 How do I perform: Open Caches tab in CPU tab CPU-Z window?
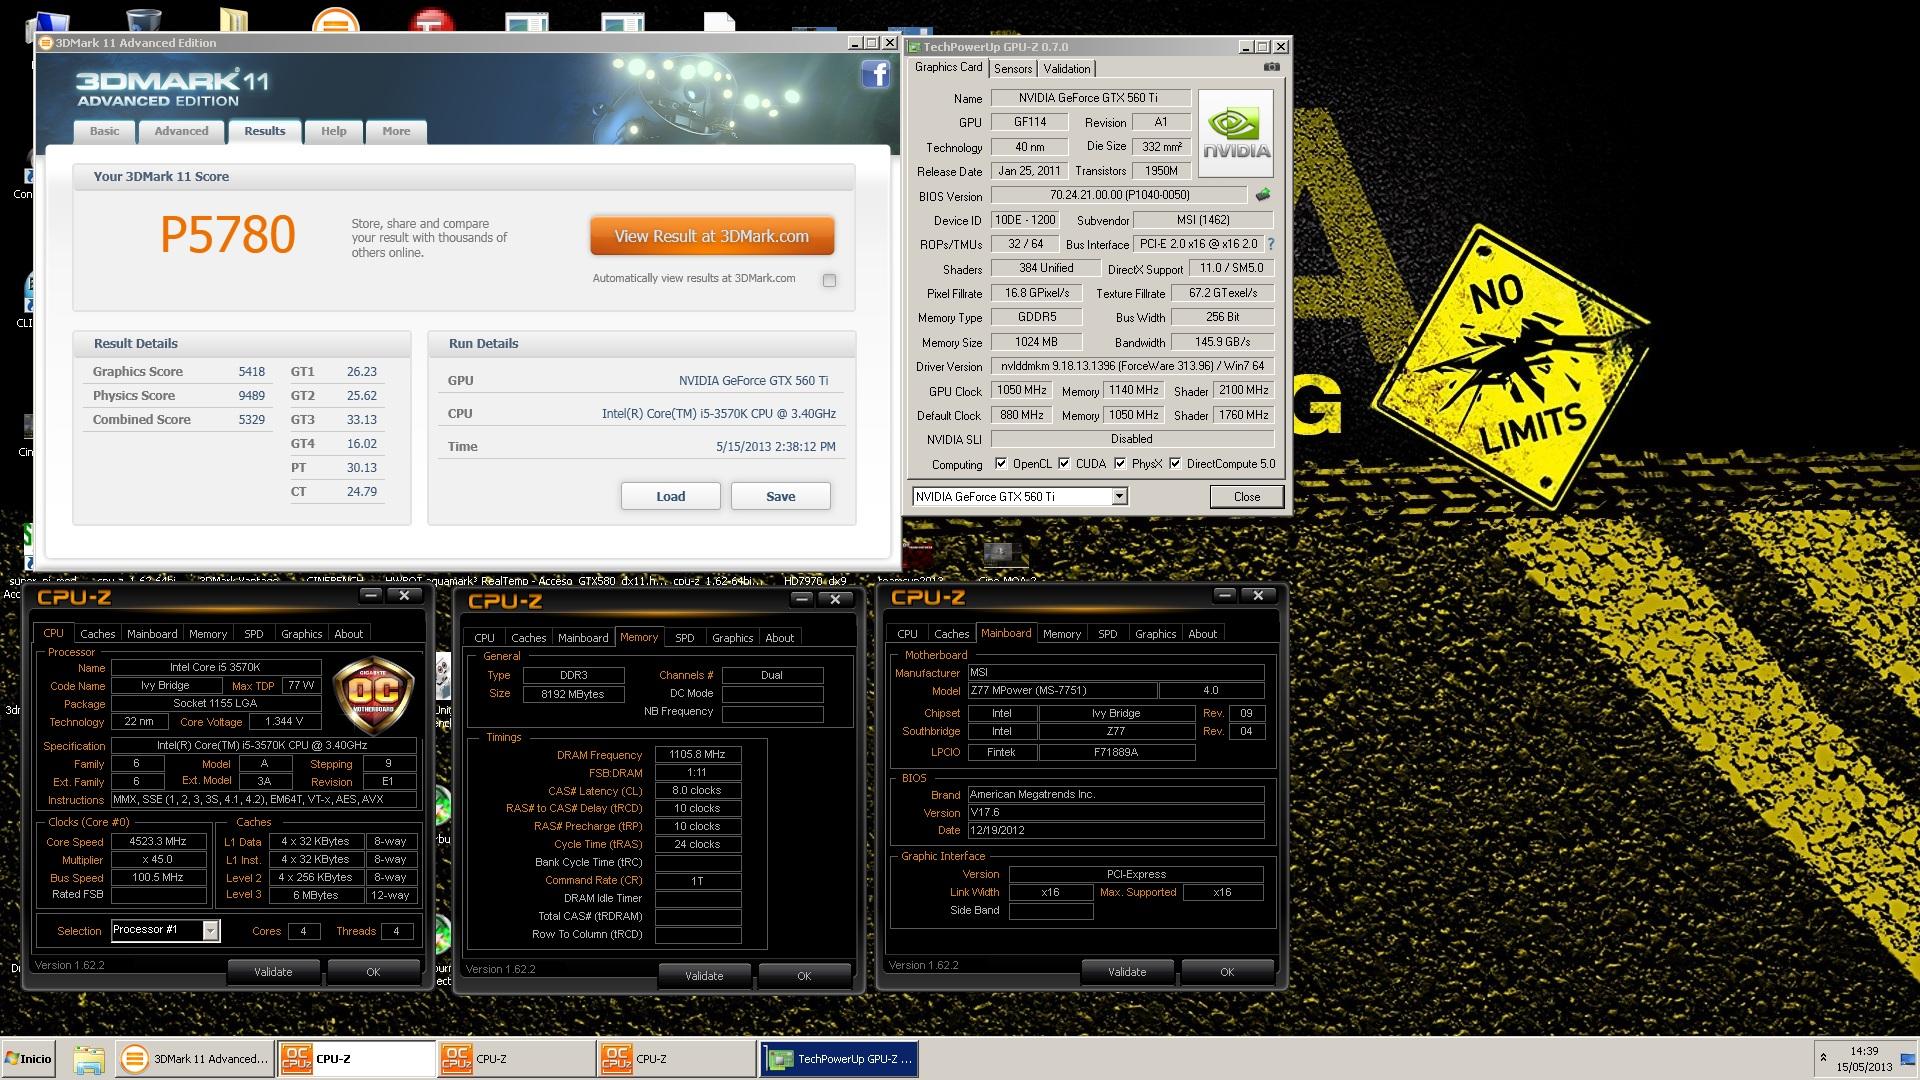[x=98, y=634]
